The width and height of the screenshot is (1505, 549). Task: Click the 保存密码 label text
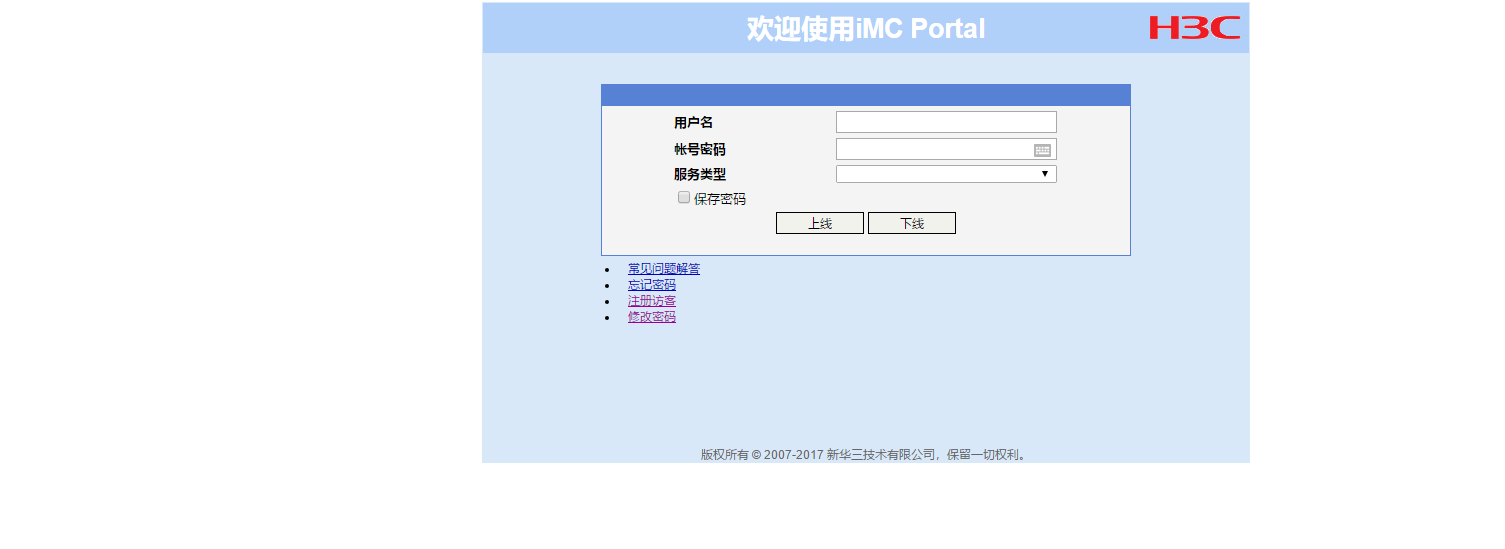[x=720, y=199]
